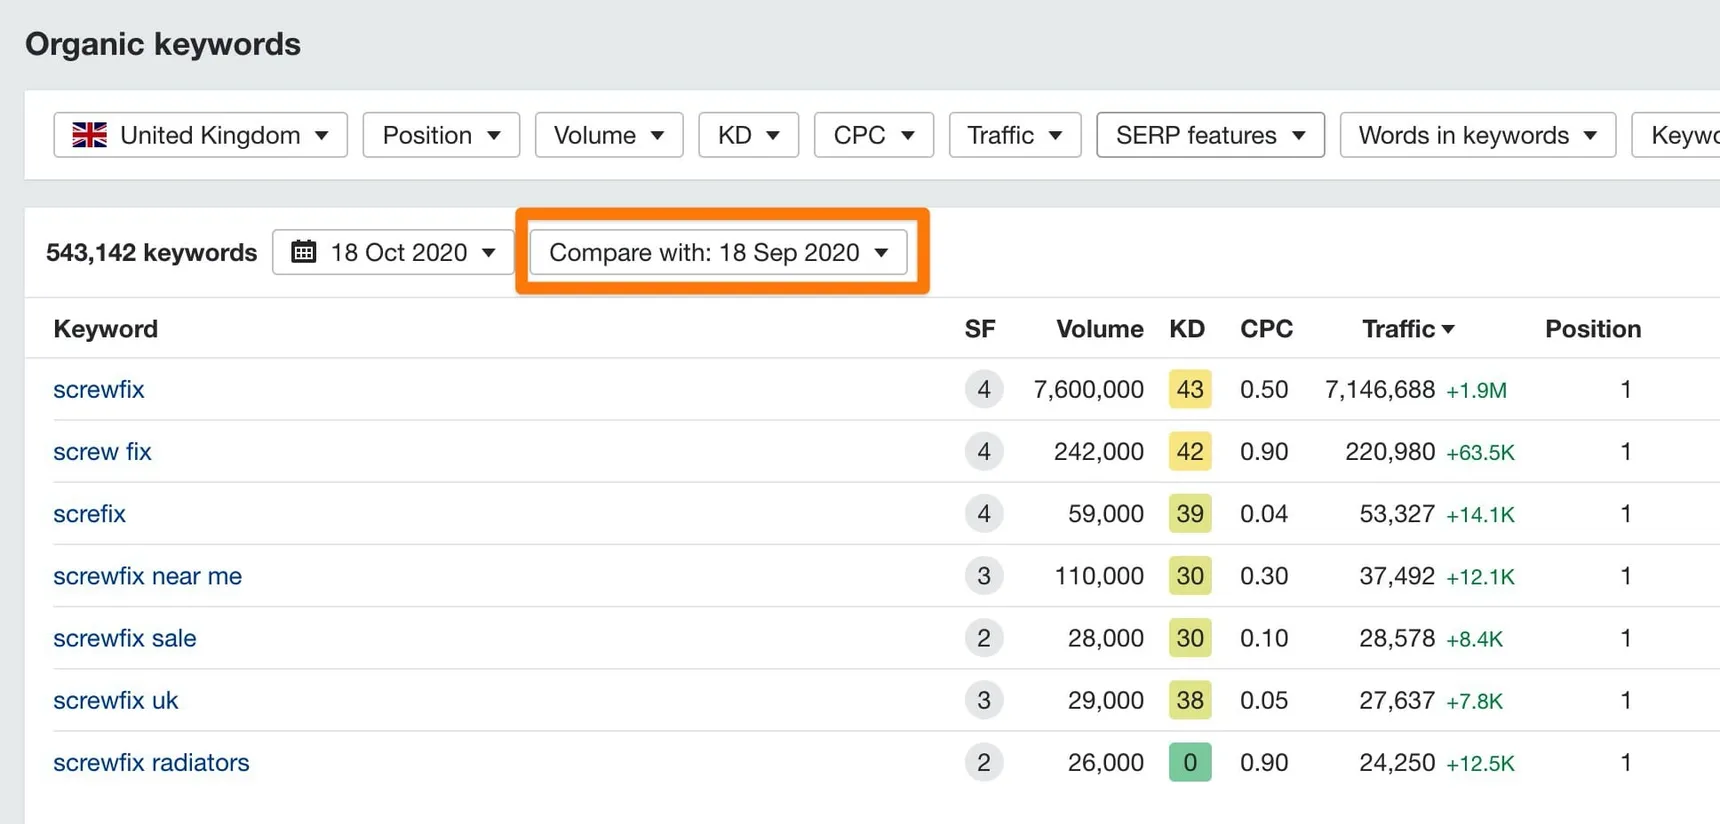Open the screwfix radiators keyword link
This screenshot has height=824, width=1720.
[151, 762]
